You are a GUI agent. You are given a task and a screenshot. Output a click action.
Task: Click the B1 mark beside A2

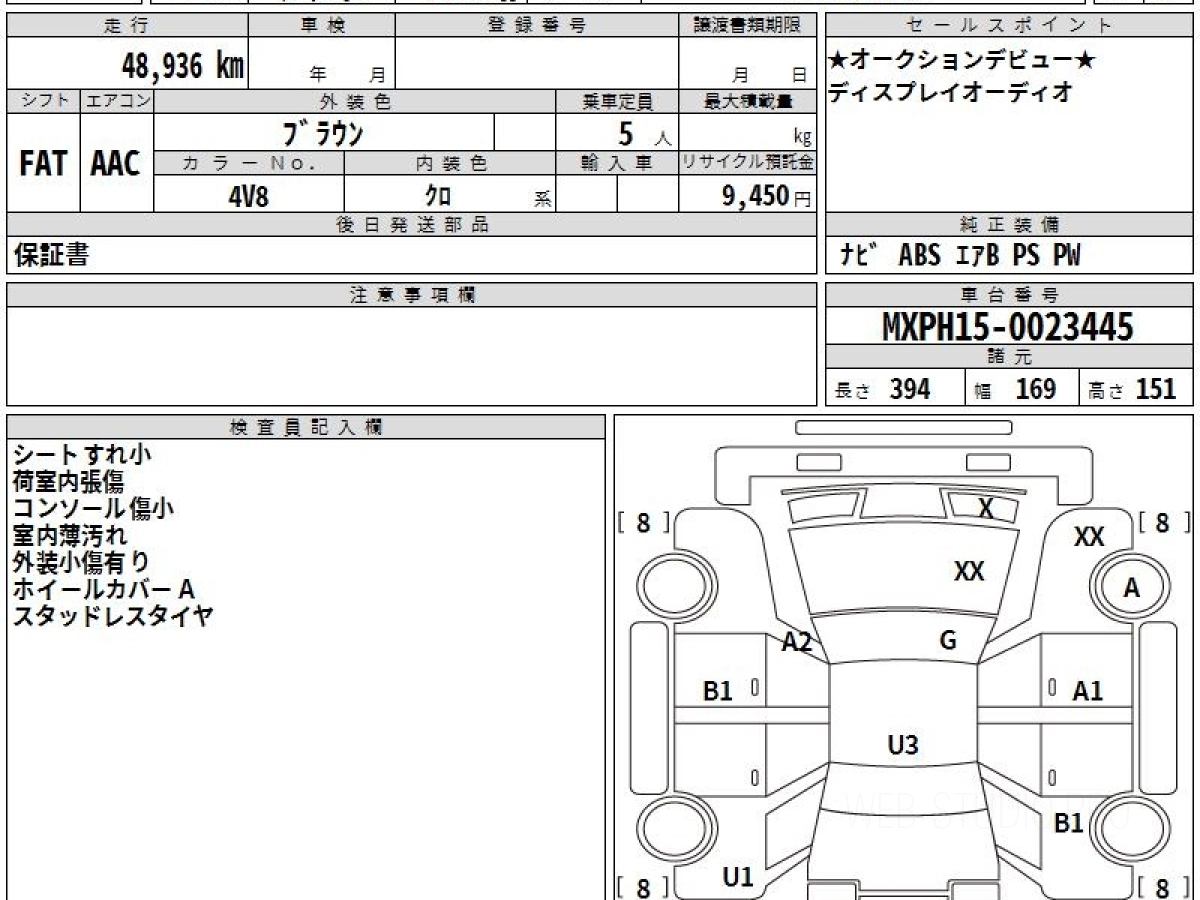click(x=718, y=690)
